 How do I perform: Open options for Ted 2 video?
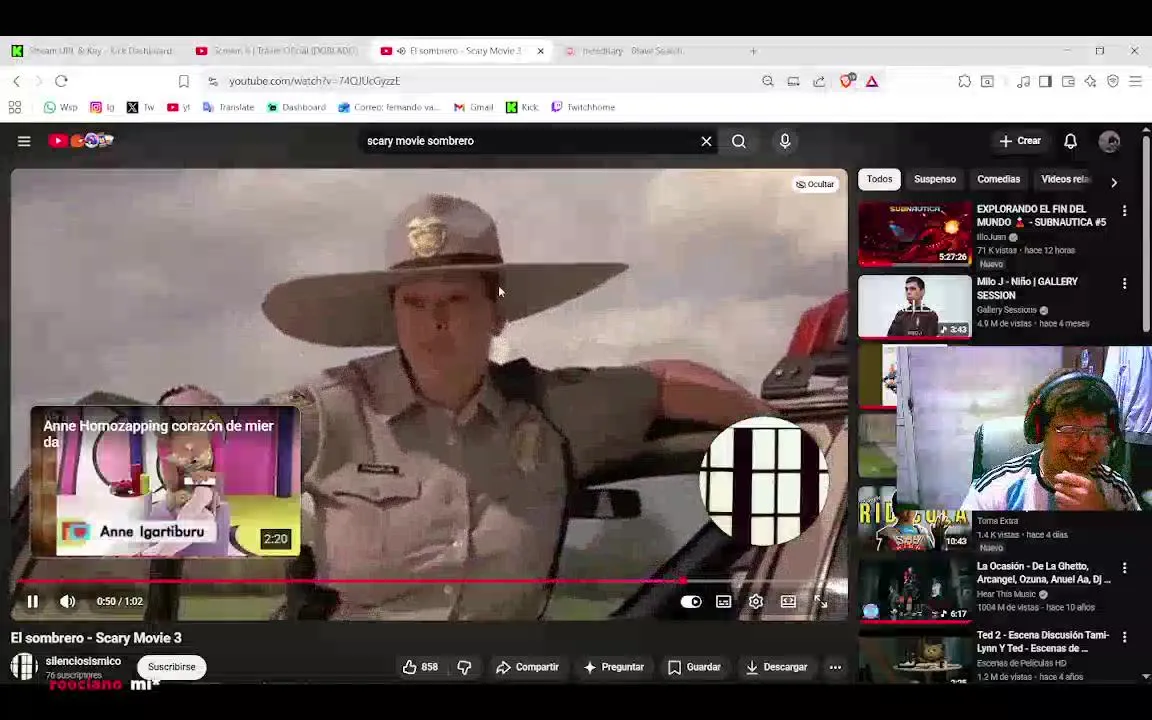(1124, 638)
